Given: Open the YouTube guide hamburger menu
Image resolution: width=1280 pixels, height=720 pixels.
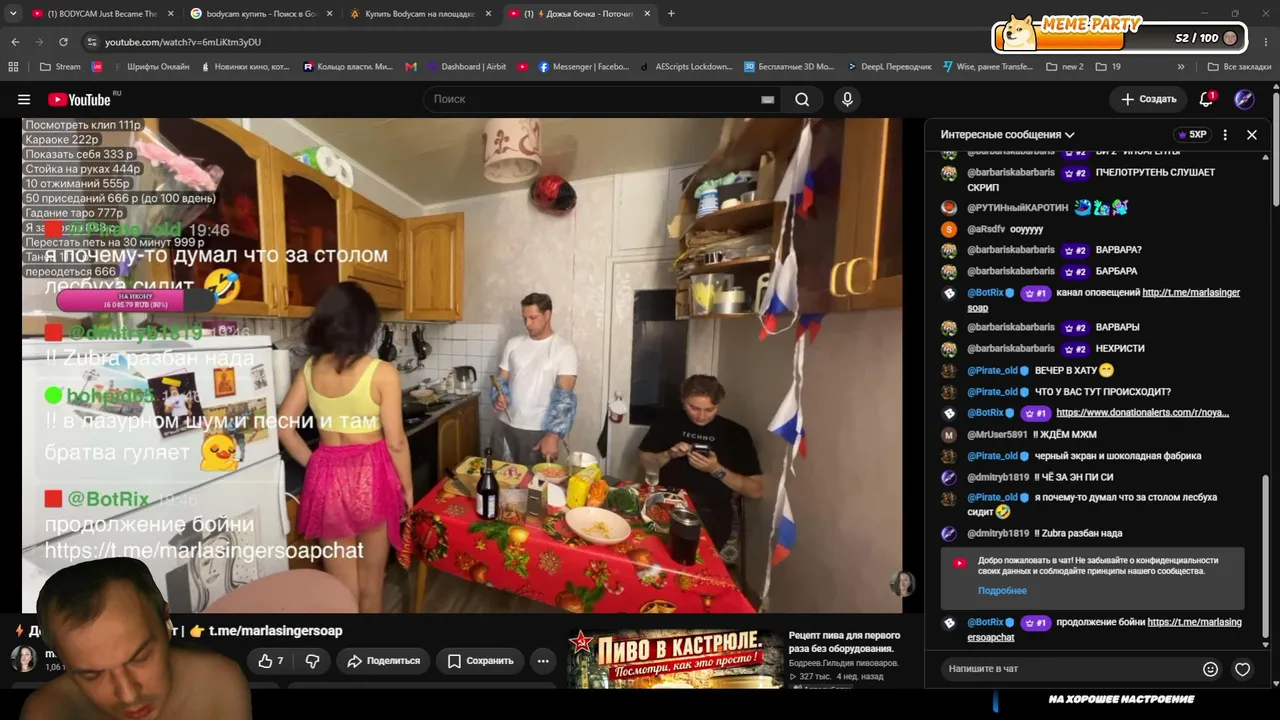Looking at the screenshot, I should click(24, 99).
